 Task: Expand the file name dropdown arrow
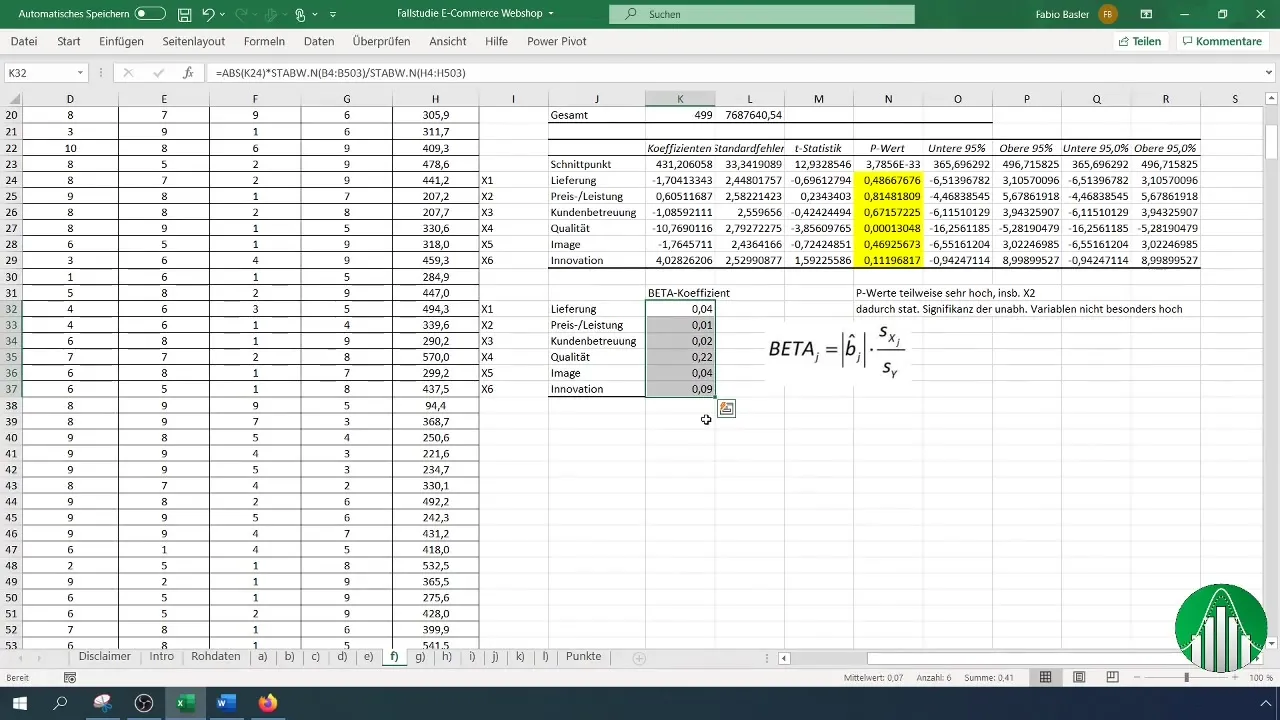coord(551,15)
